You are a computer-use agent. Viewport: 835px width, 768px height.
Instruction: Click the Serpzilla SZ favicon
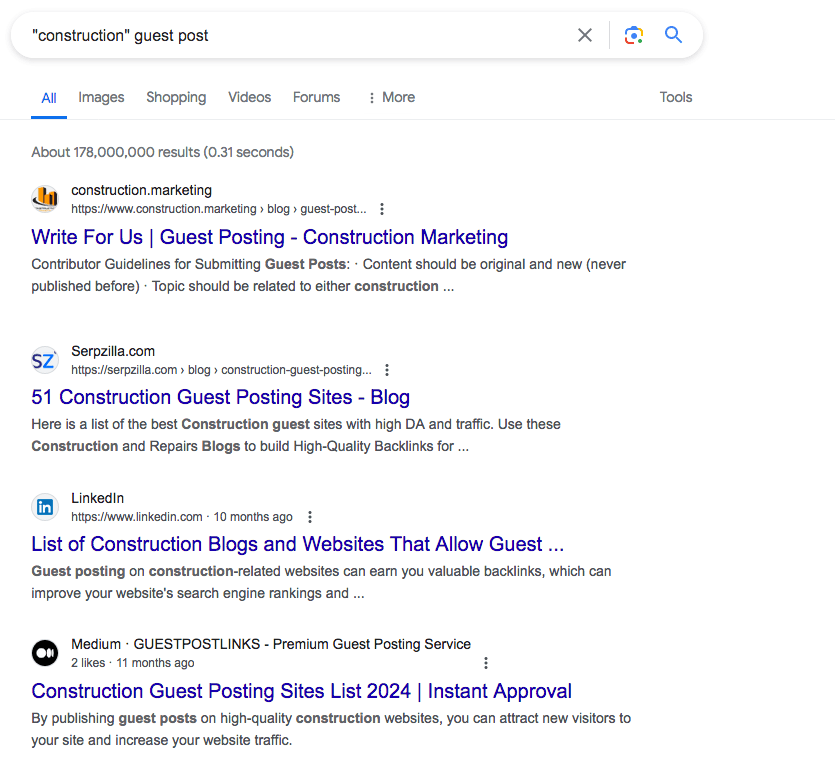coord(45,360)
